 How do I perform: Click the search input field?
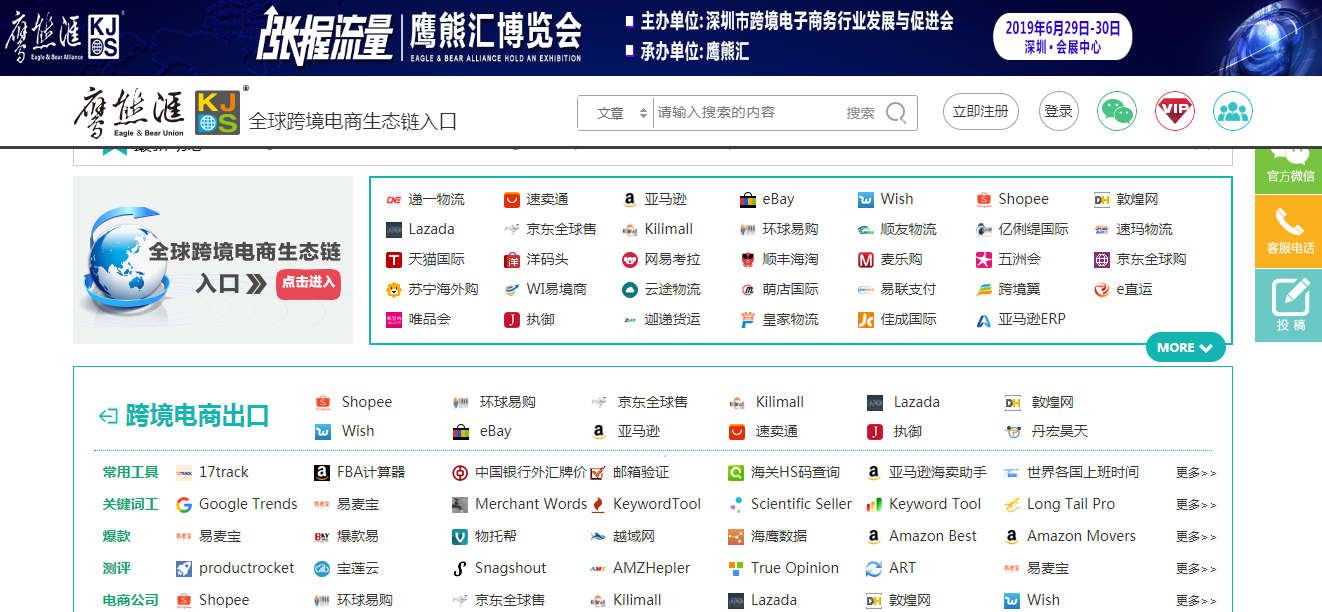point(745,113)
